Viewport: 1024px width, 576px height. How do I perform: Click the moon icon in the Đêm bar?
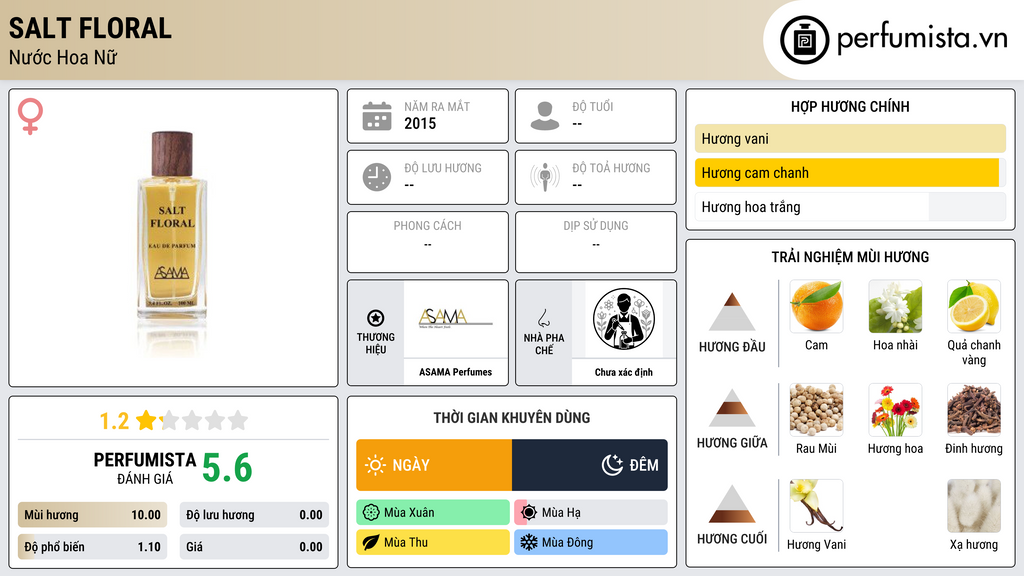tap(612, 465)
